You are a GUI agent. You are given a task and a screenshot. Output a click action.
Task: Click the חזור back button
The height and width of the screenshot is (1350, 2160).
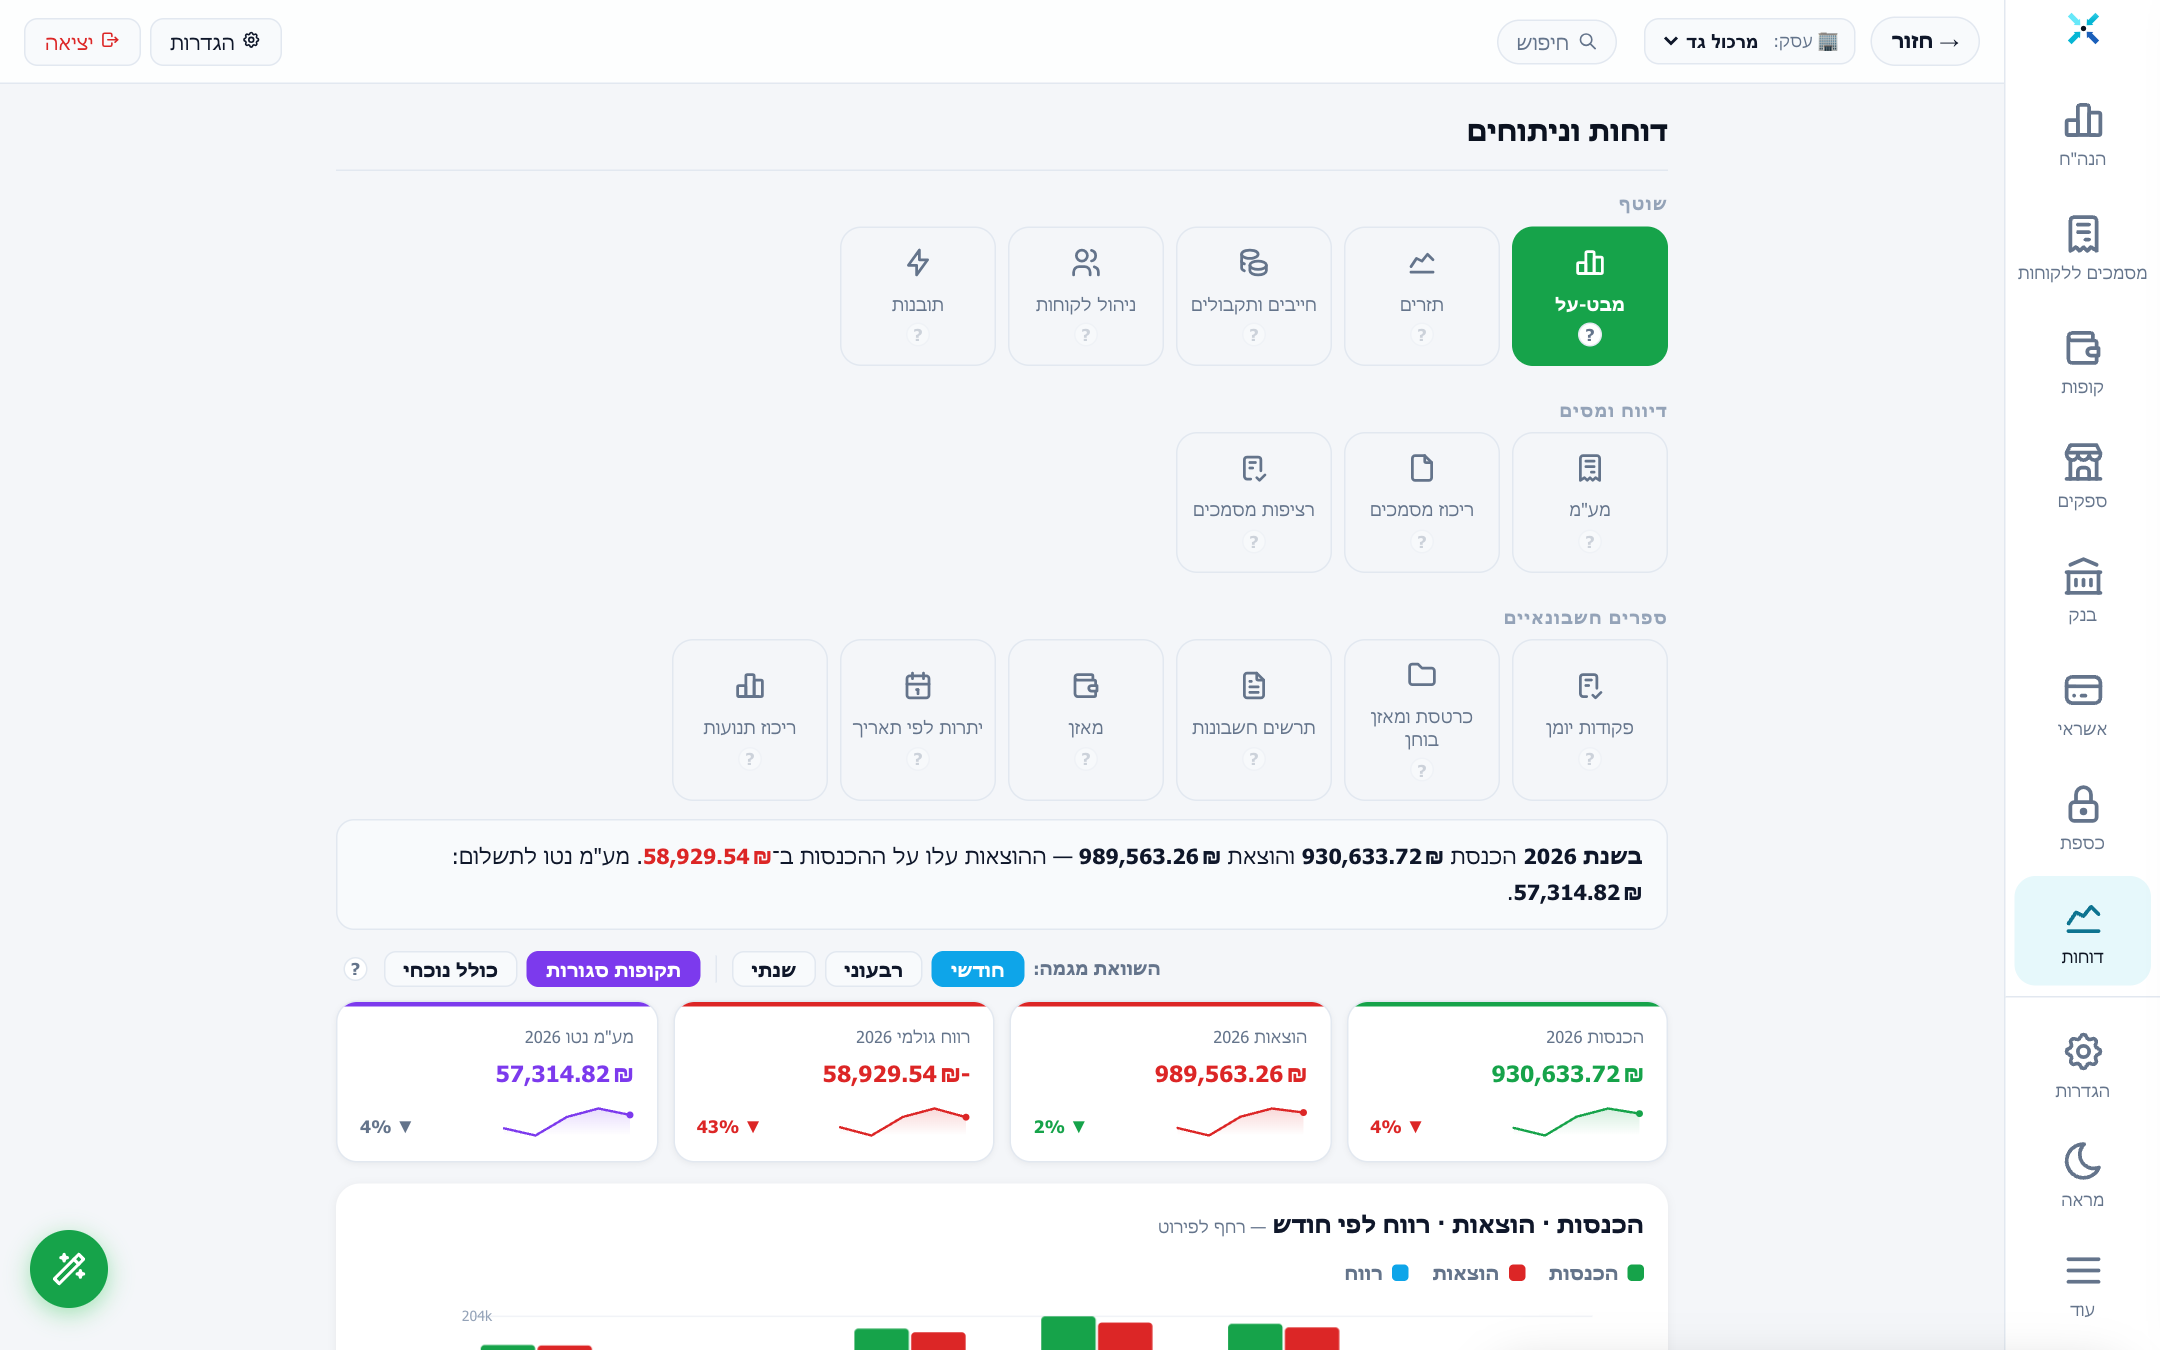1924,42
